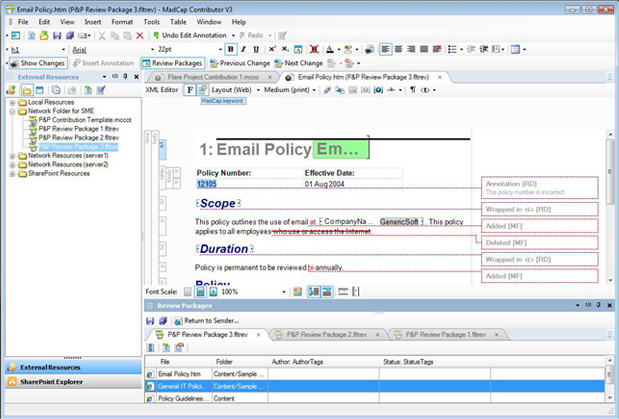Apply Subscript formatting
The height and width of the screenshot is (419, 619).
[x=285, y=49]
